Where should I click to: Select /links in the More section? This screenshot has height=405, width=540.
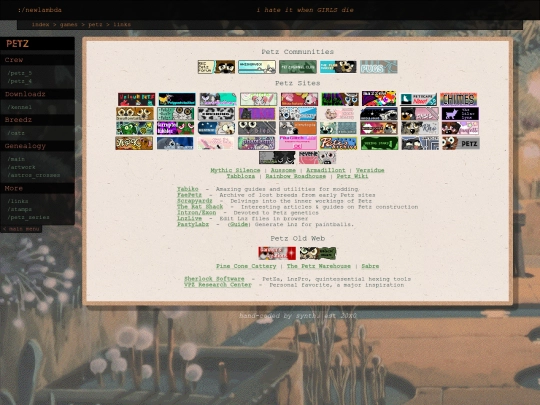click(18, 201)
